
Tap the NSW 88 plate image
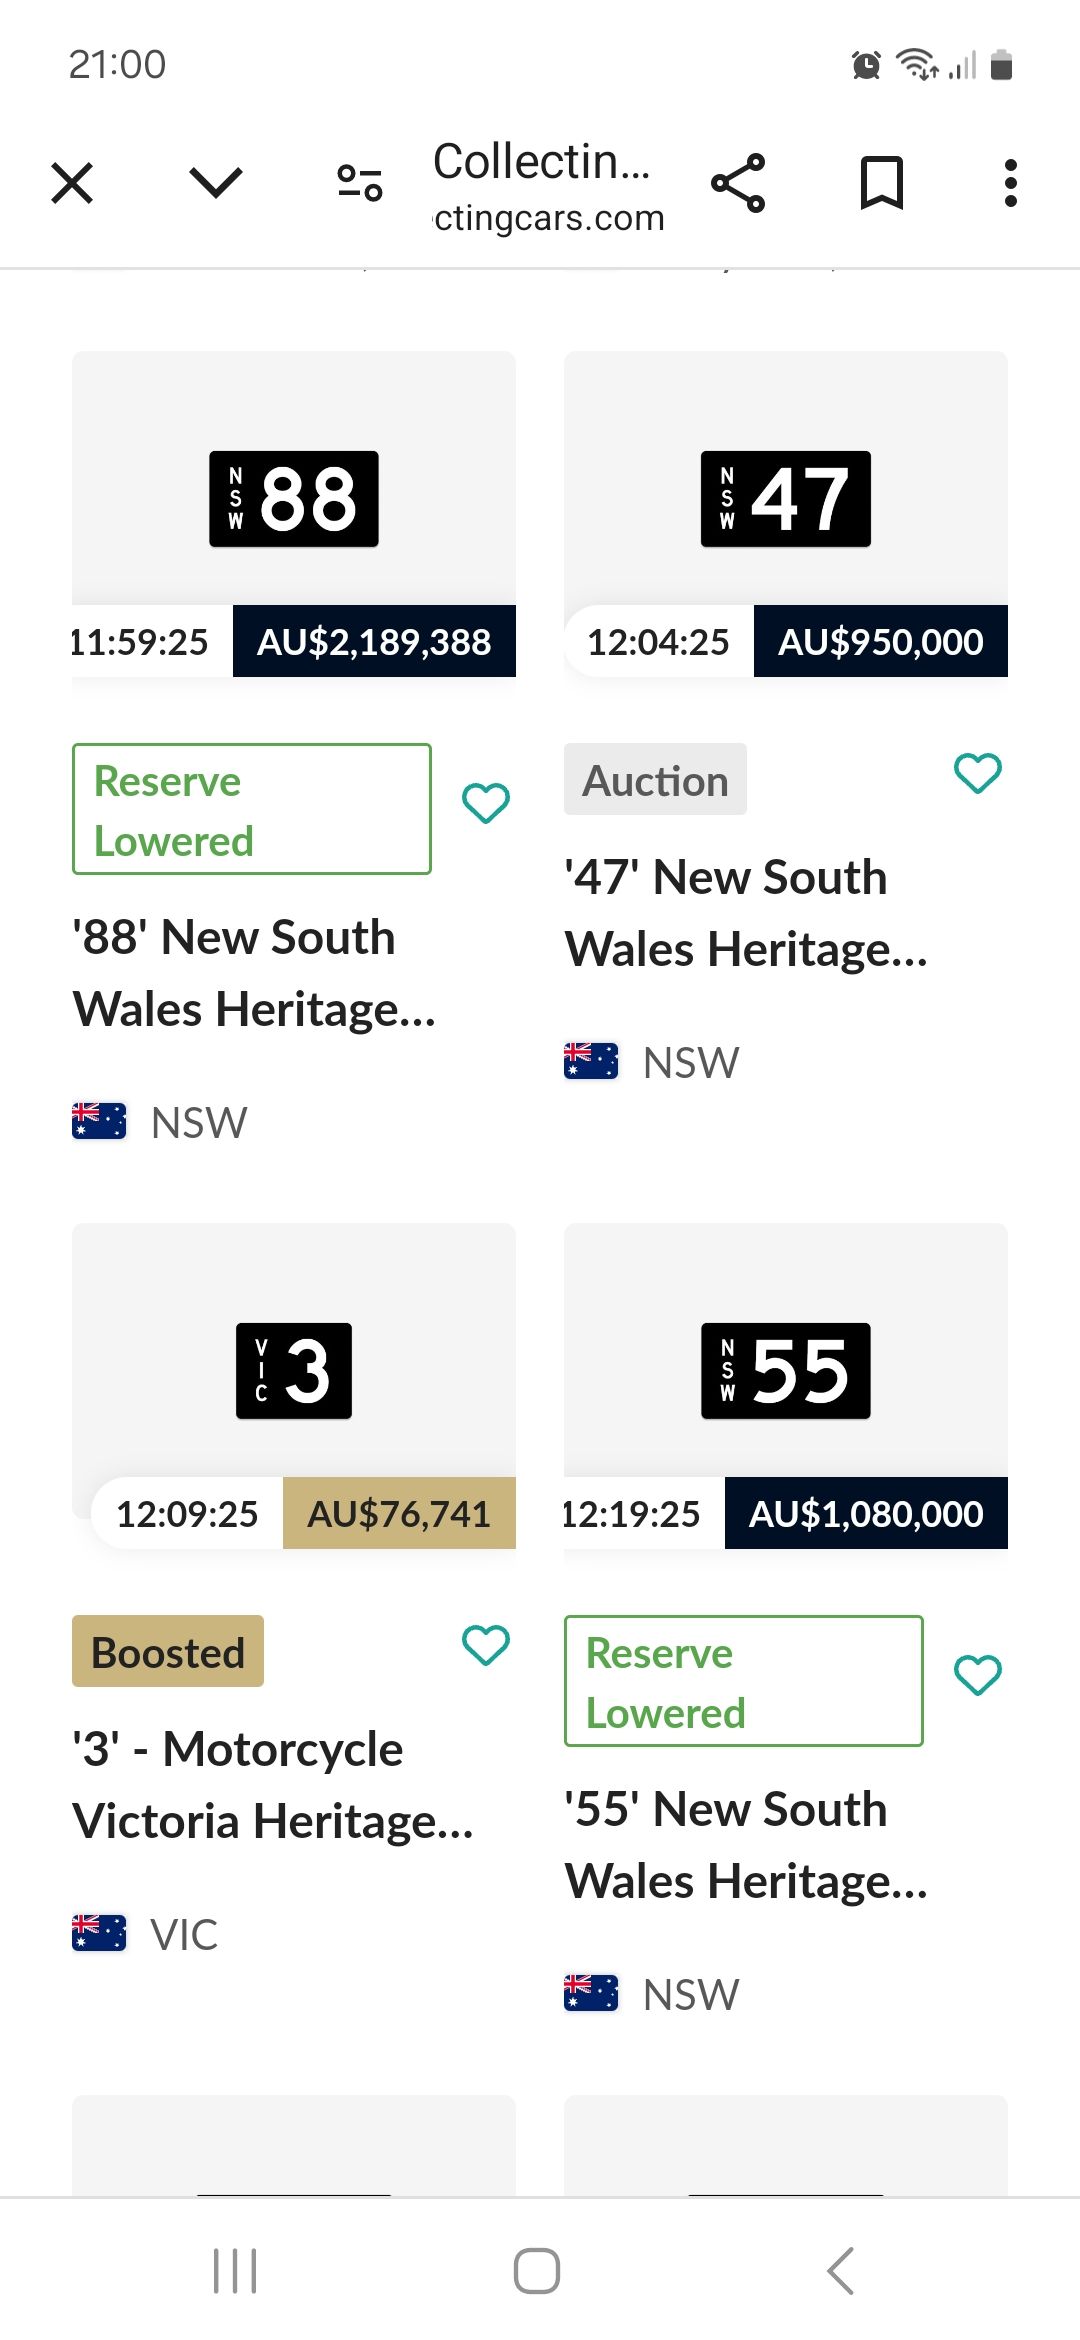(294, 499)
